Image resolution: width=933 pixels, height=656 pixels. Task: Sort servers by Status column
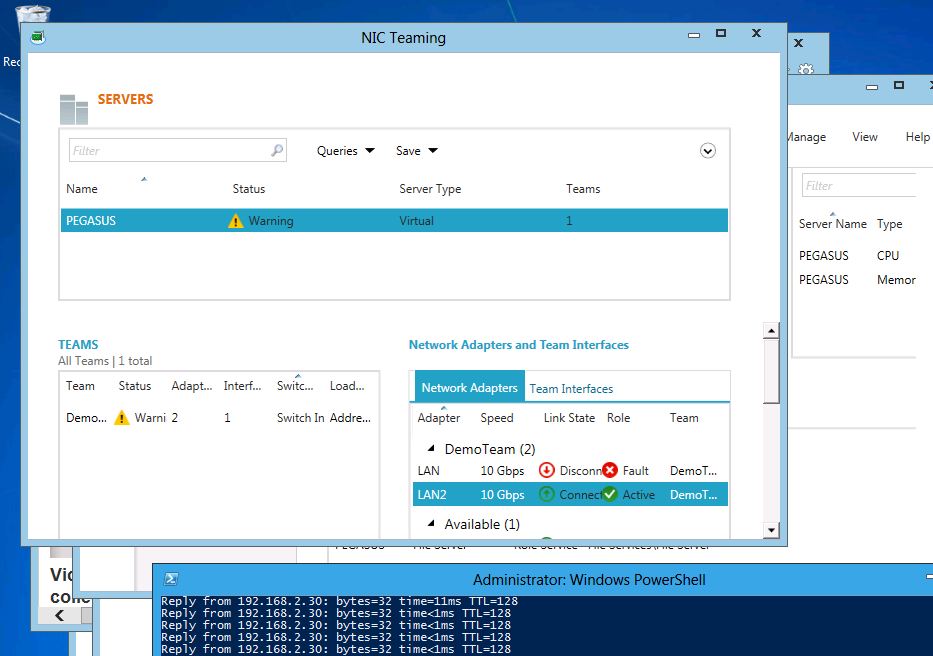(x=248, y=189)
